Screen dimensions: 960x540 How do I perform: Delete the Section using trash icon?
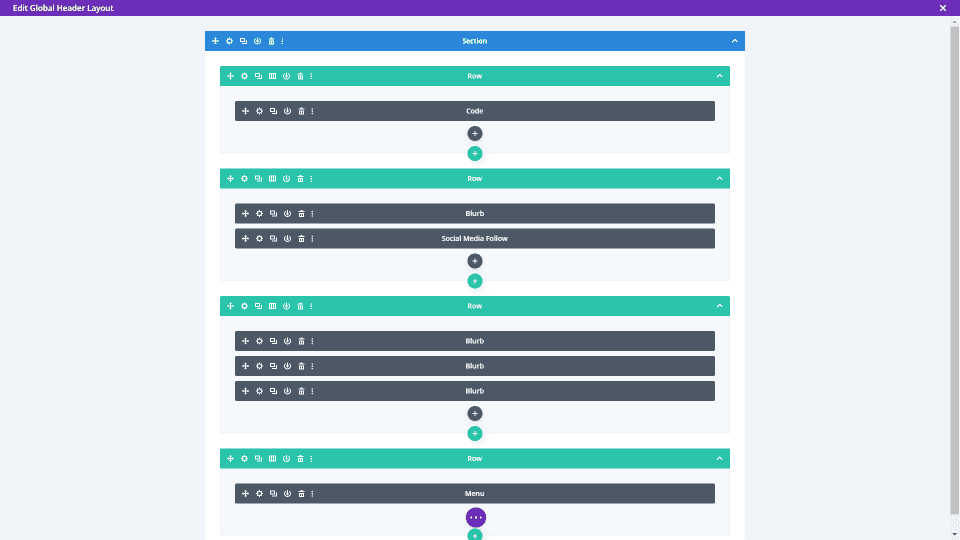coord(271,41)
